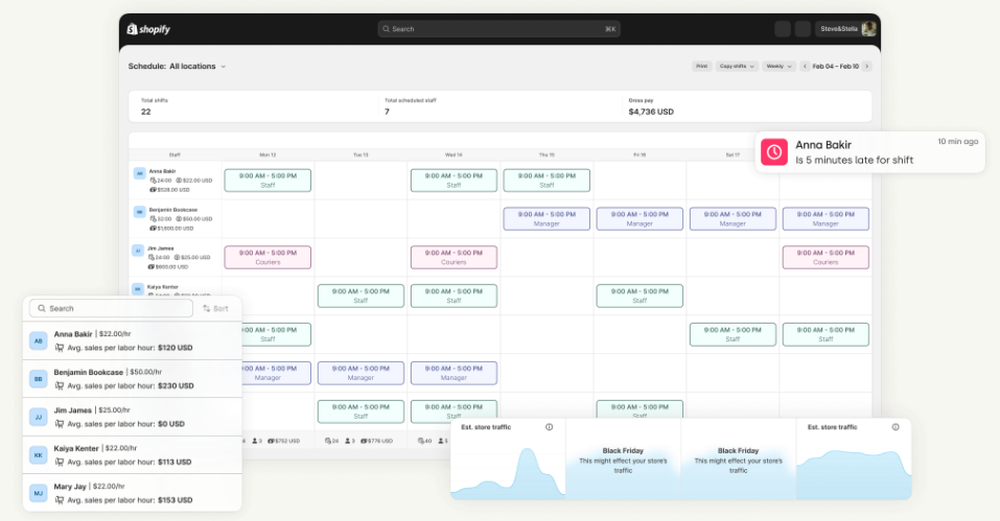Open the Weekly view dropdown
This screenshot has width=1000, height=521.
point(779,66)
